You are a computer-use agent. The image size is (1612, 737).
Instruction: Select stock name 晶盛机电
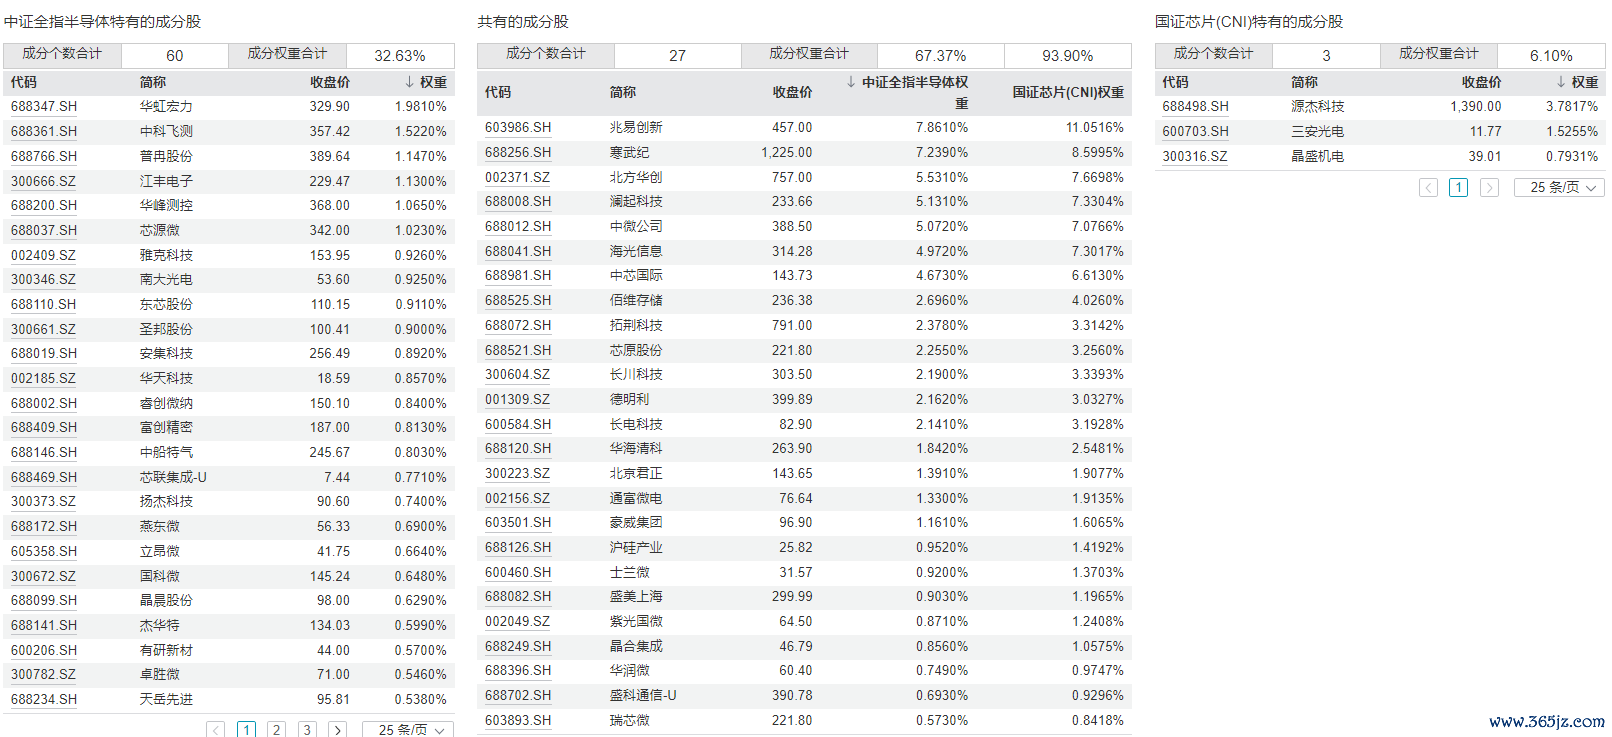coord(1317,156)
